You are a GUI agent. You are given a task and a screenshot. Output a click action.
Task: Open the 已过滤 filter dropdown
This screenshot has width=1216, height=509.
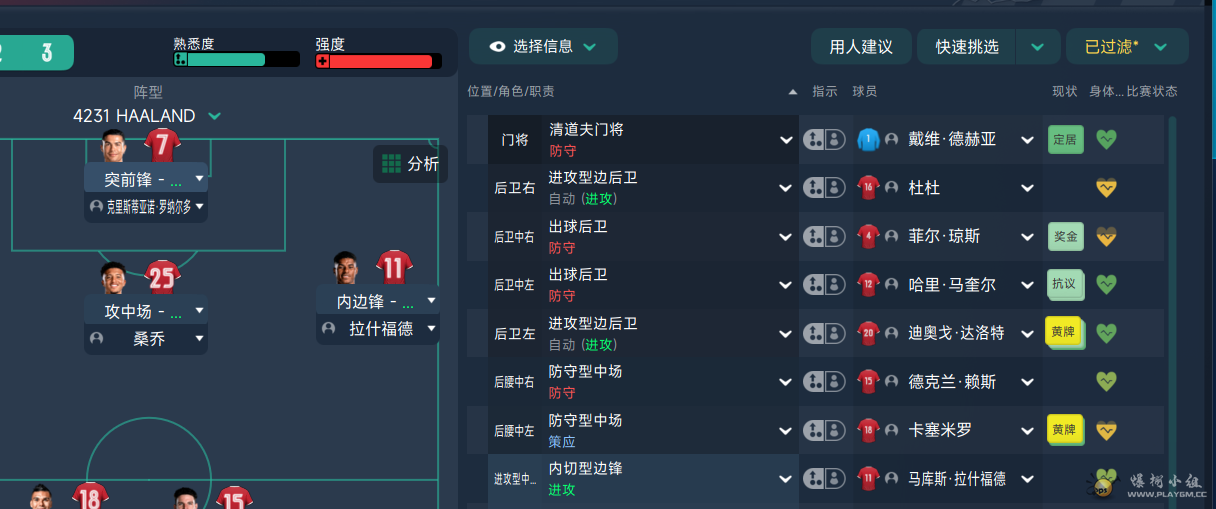click(1127, 46)
